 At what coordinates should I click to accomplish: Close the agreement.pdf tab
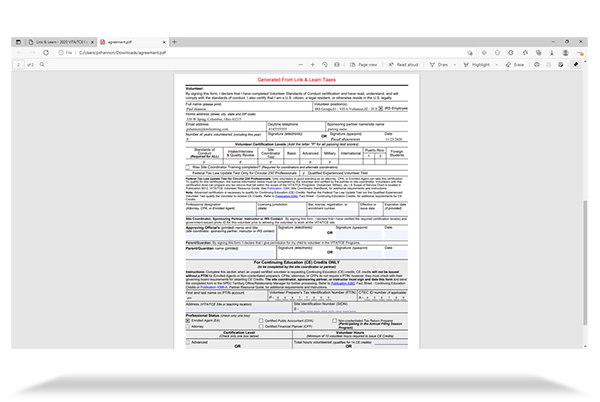(164, 42)
